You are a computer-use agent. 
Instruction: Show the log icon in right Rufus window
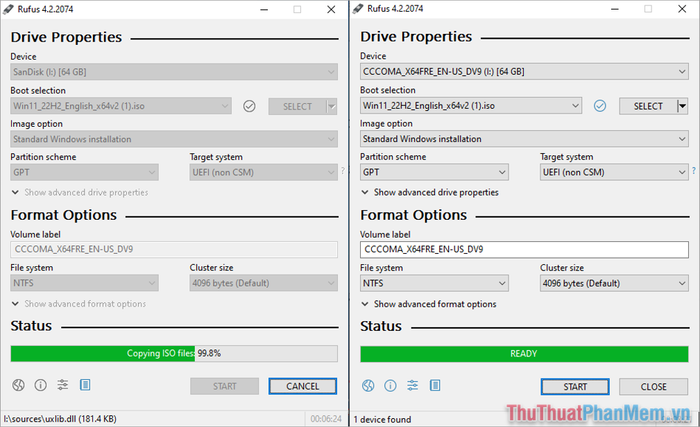[435, 385]
